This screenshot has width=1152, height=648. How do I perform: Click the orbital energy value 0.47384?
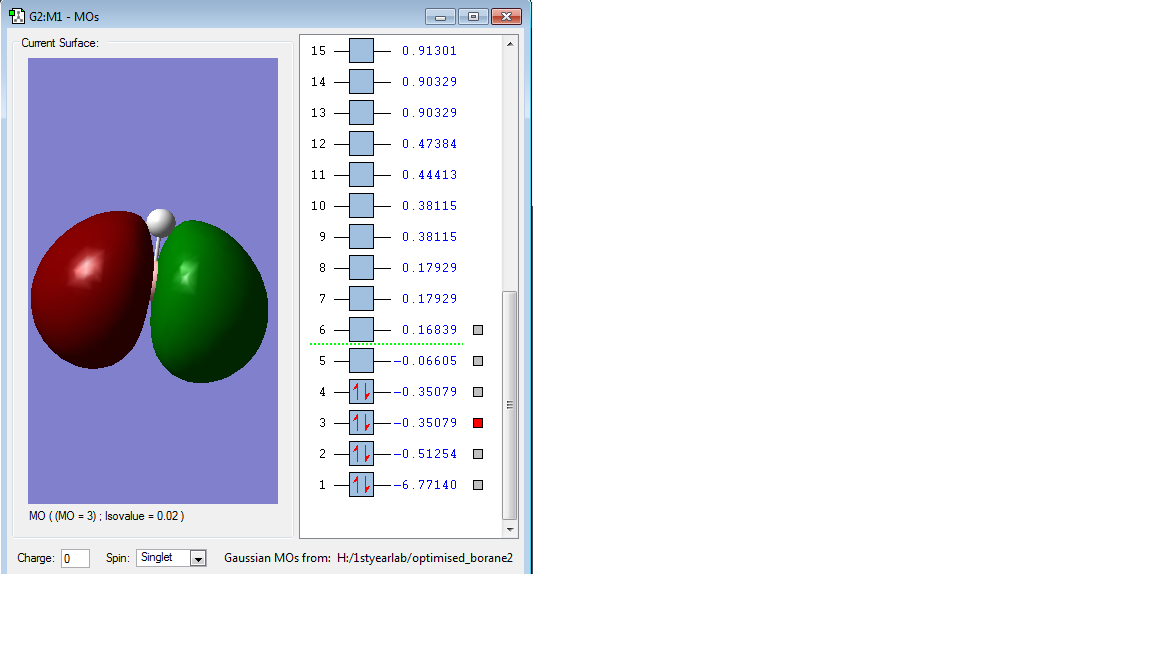point(429,144)
